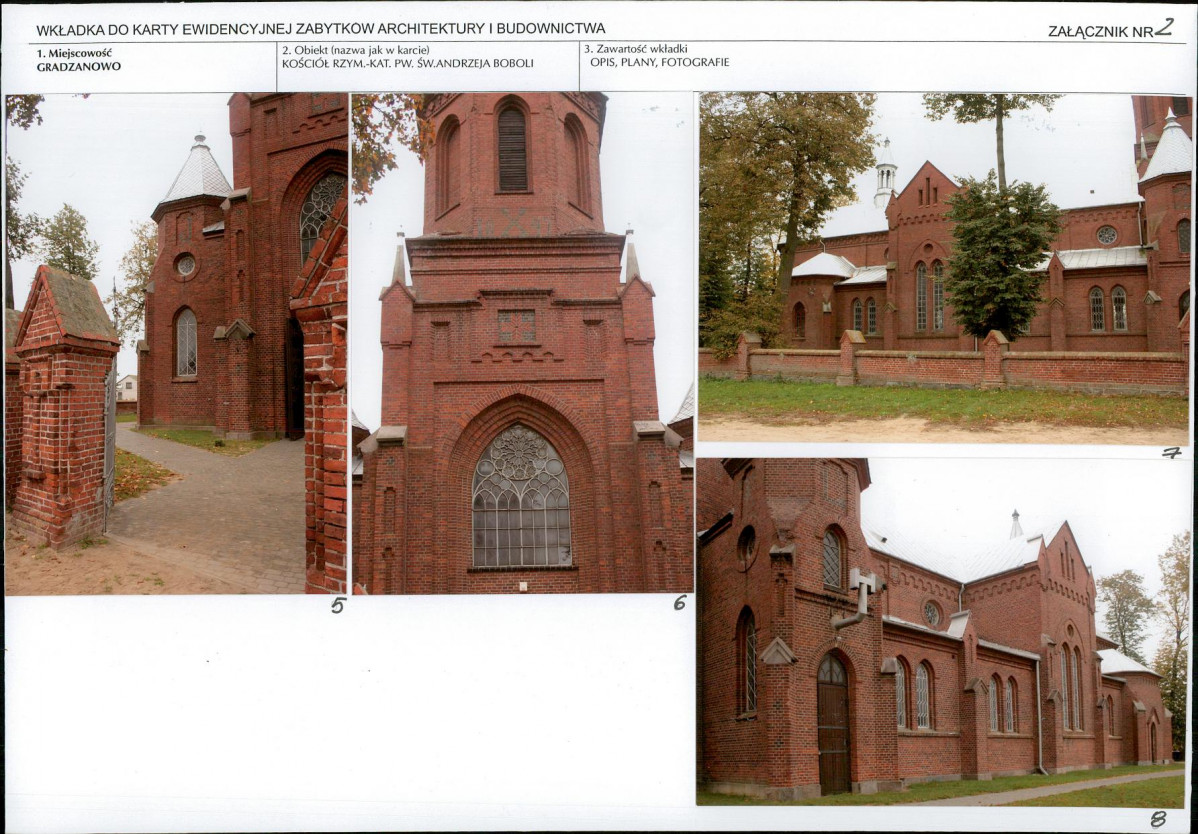Click the handwritten number 7 caption

coord(1171,452)
